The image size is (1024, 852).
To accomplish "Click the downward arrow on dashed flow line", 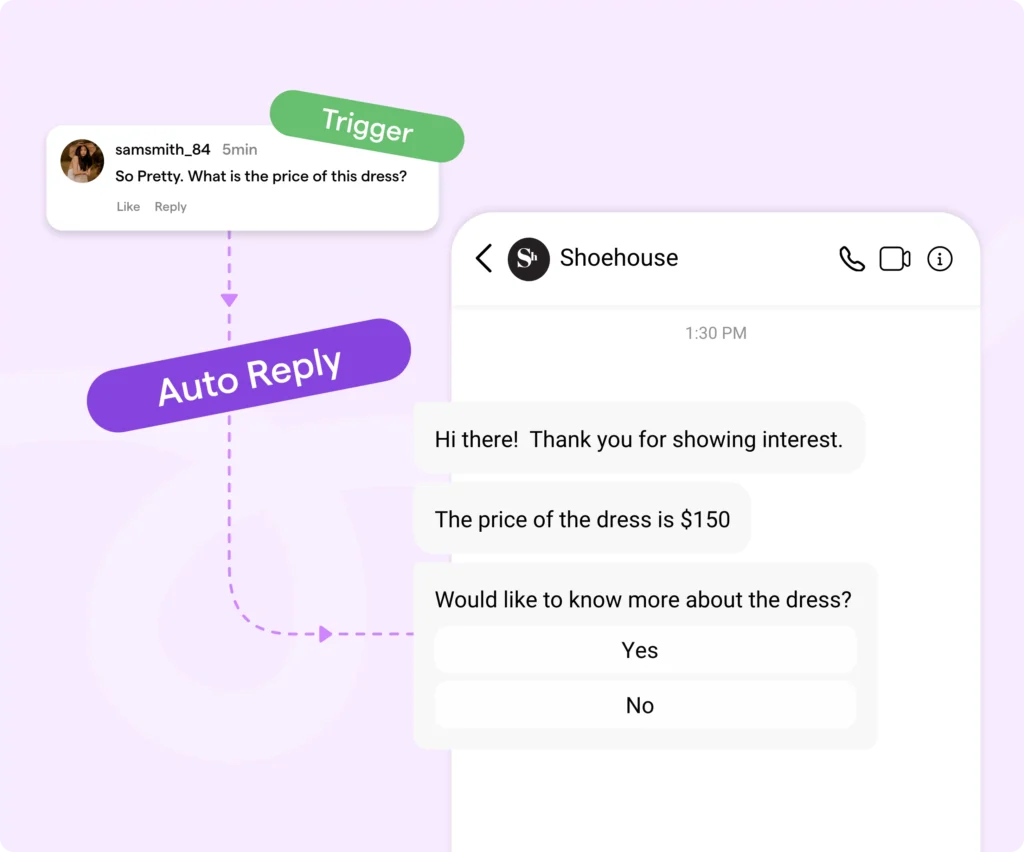I will [229, 300].
